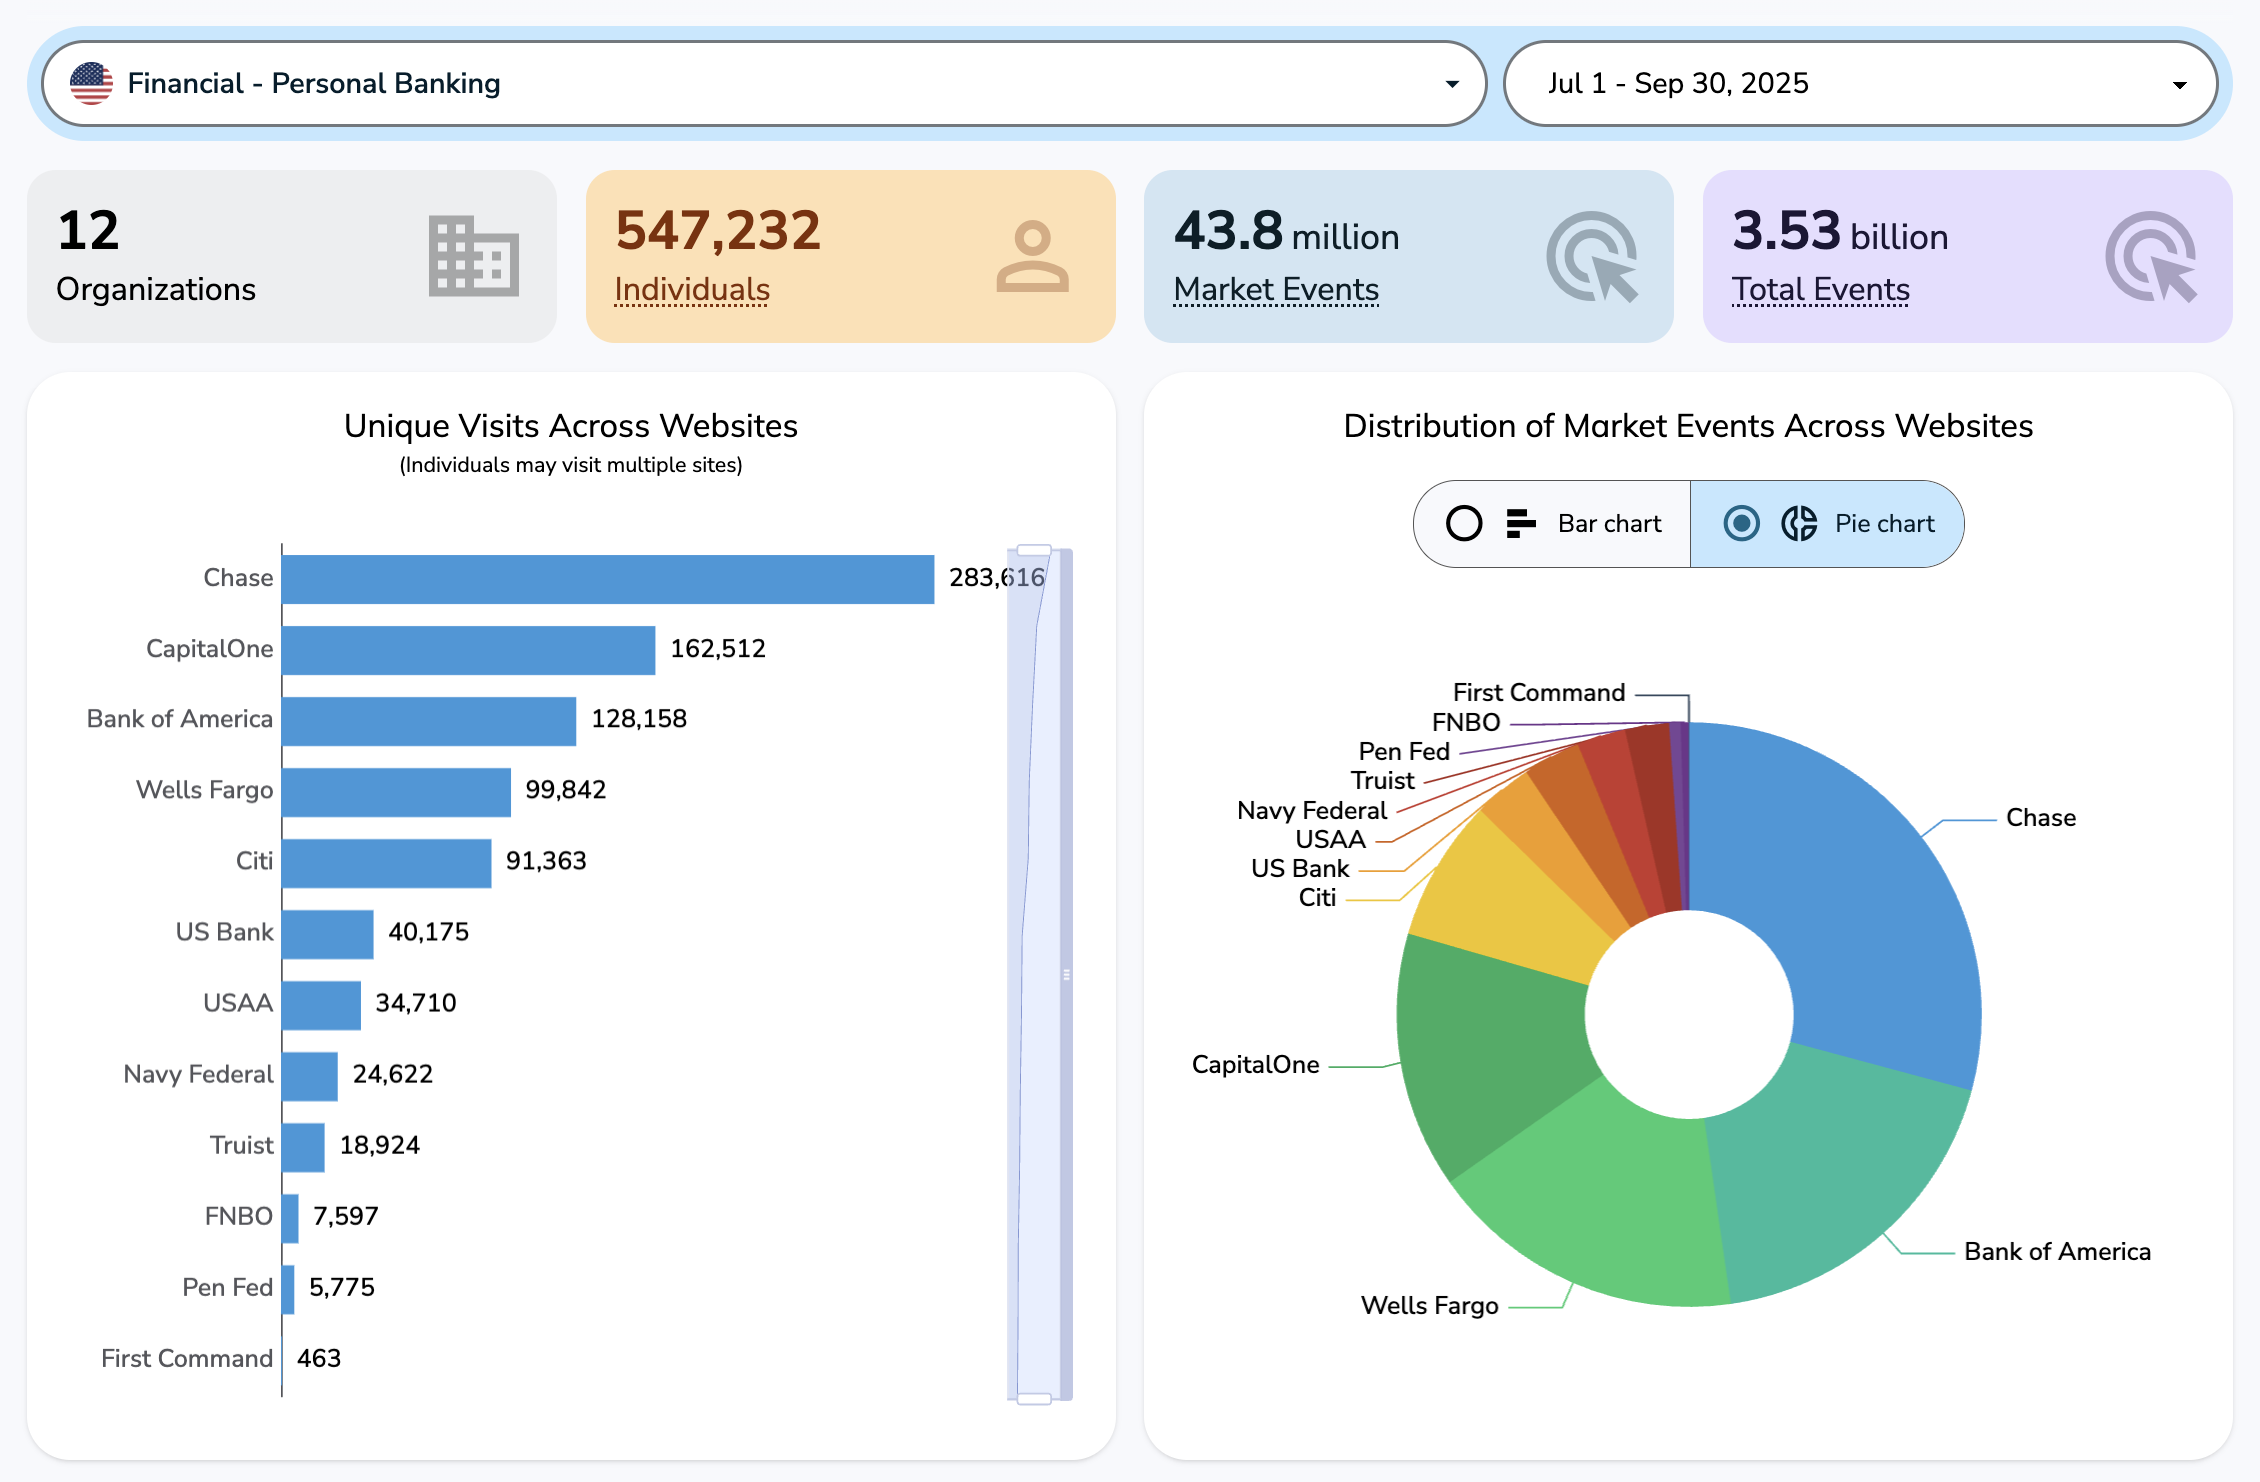The image size is (2260, 1482).
Task: Click the Market Events cursor icon
Action: coord(1592,256)
